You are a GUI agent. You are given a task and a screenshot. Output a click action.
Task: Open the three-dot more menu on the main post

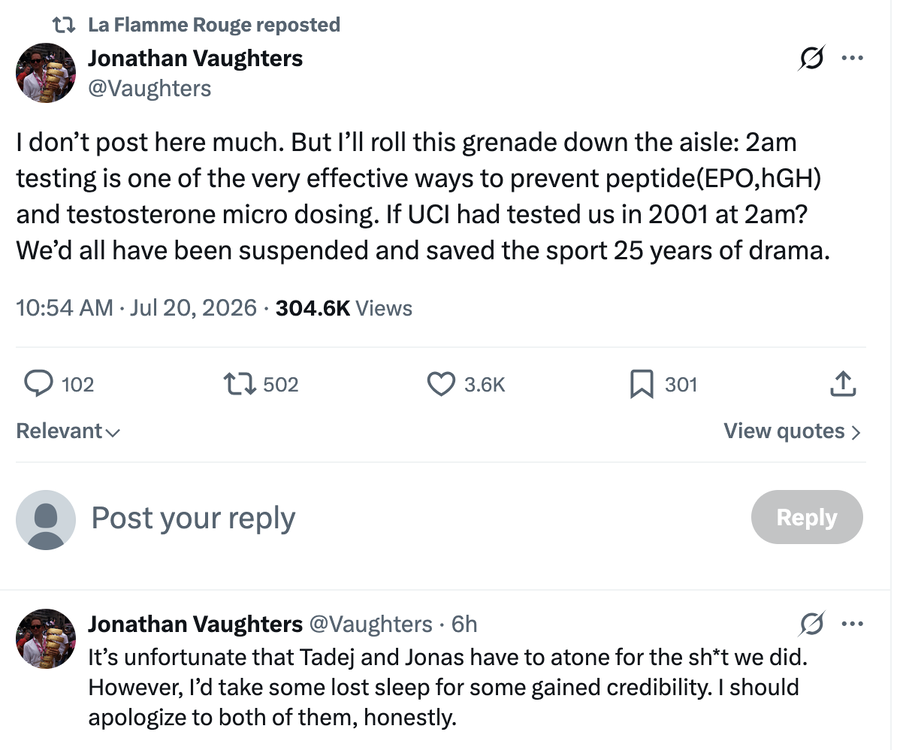coord(853,58)
